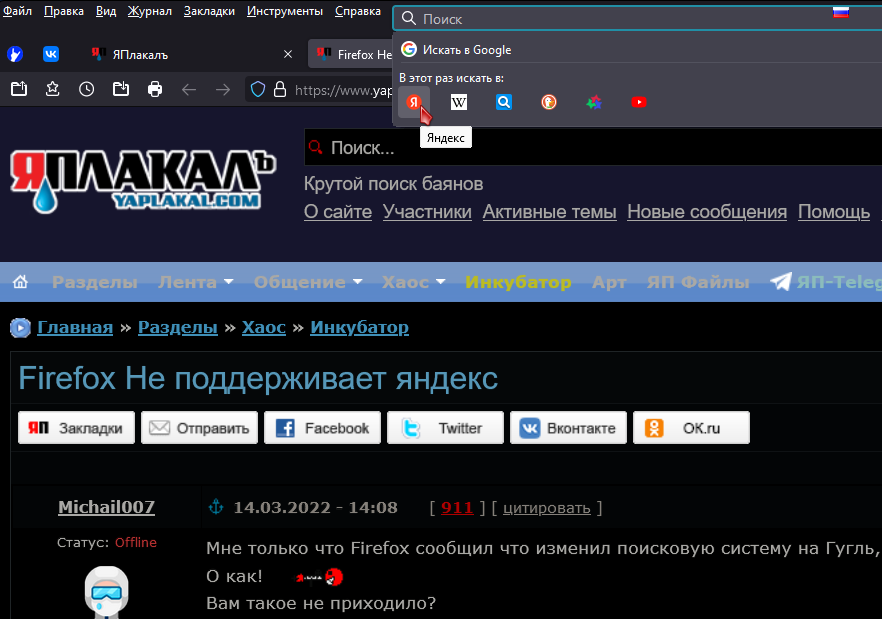Click the Google icon in search suggestions
Screen dimensions: 882x619
pyautogui.click(x=409, y=50)
